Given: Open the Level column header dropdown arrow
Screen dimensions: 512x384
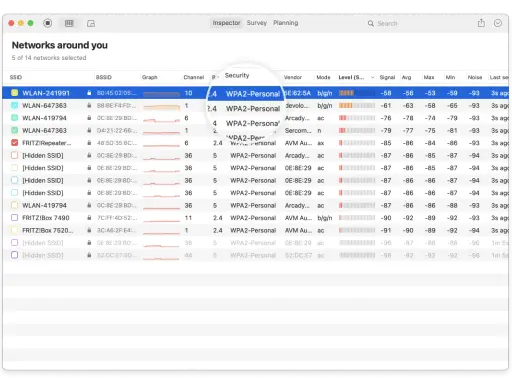Looking at the screenshot, I should [x=372, y=77].
